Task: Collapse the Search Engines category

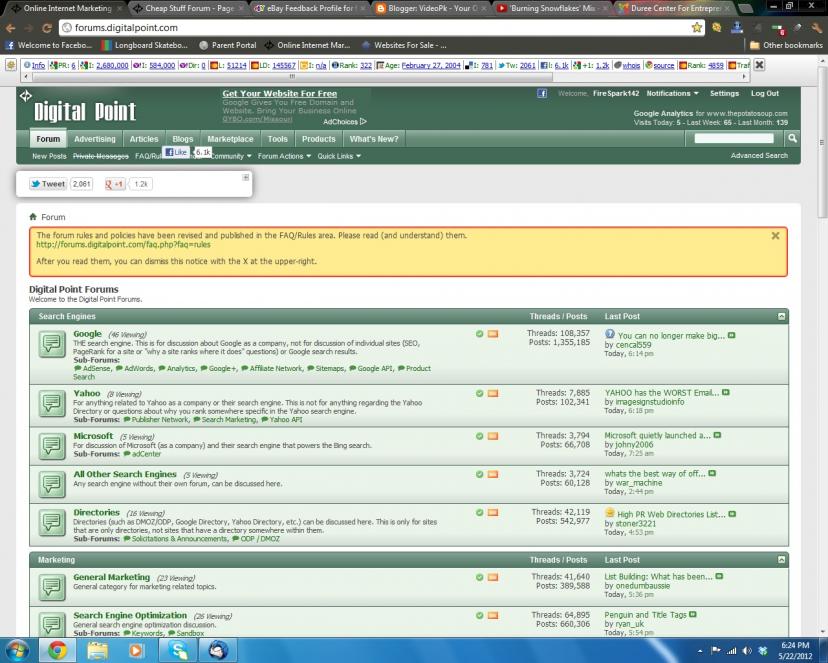Action: tap(782, 317)
